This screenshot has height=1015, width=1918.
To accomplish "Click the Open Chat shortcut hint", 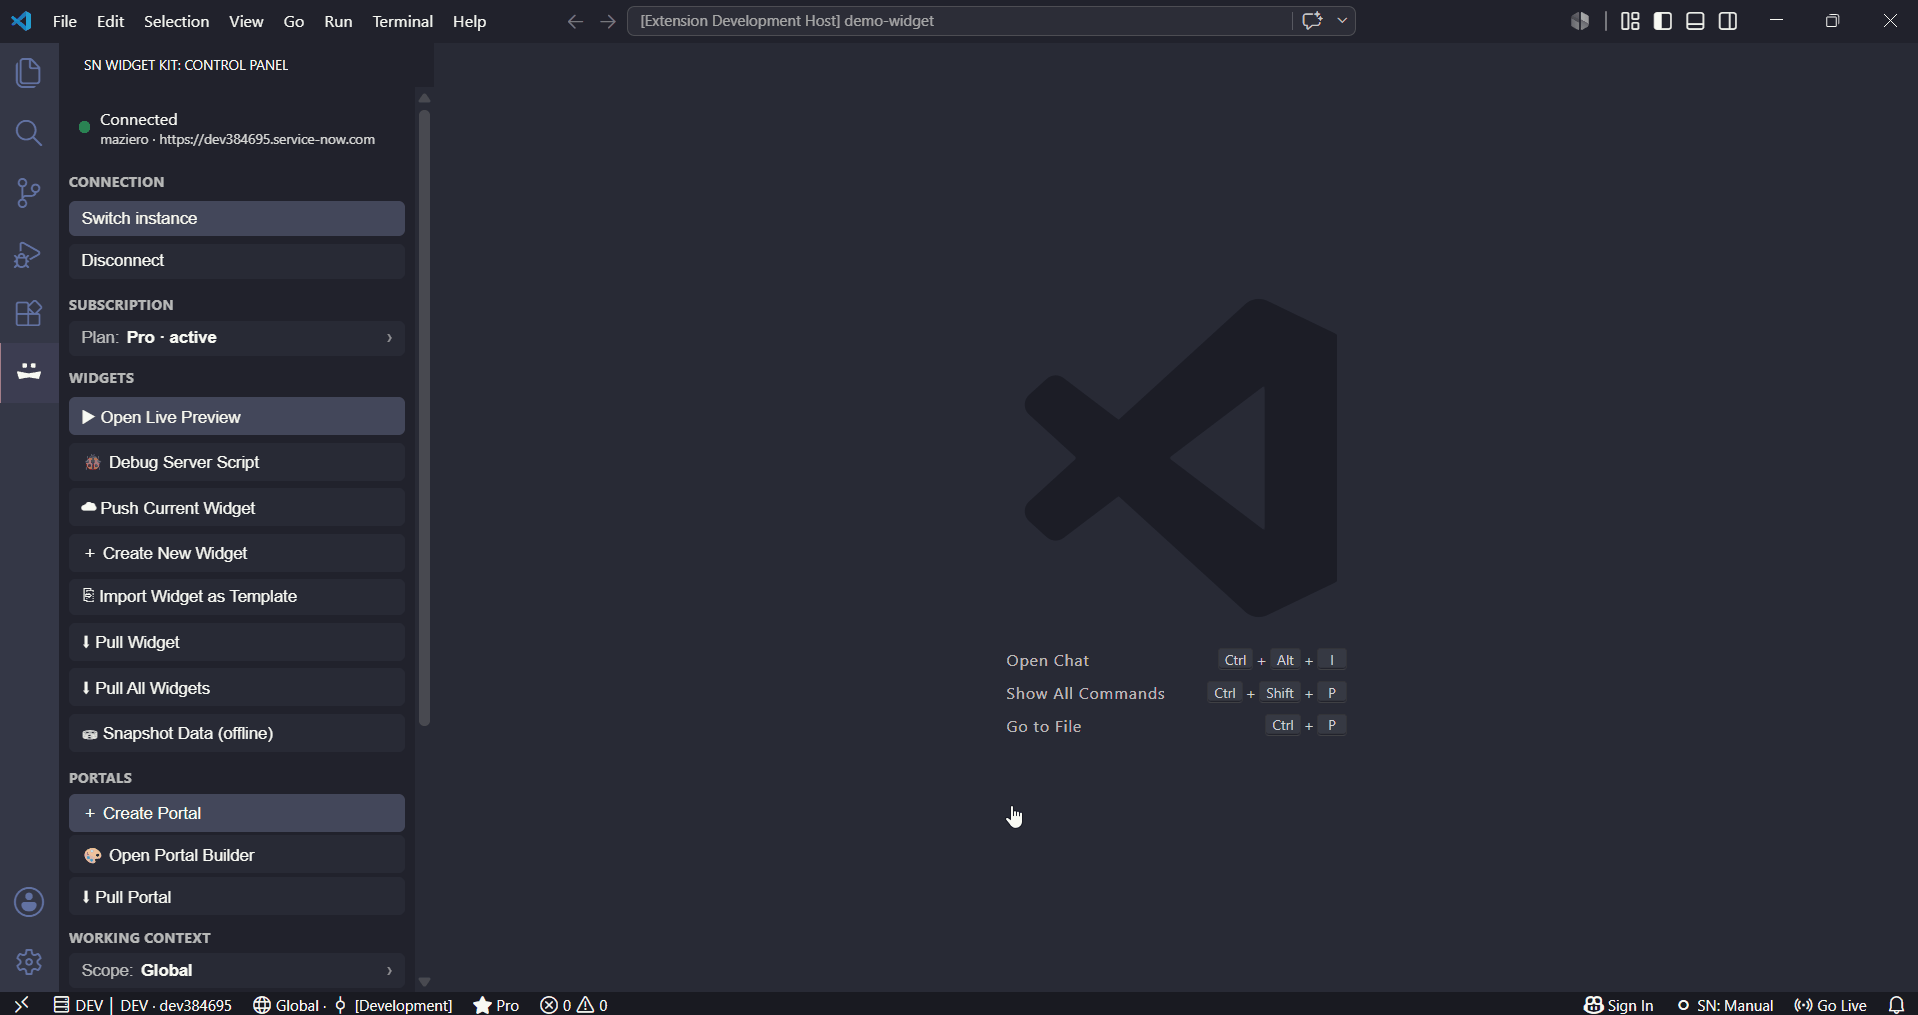I will click(x=1047, y=660).
